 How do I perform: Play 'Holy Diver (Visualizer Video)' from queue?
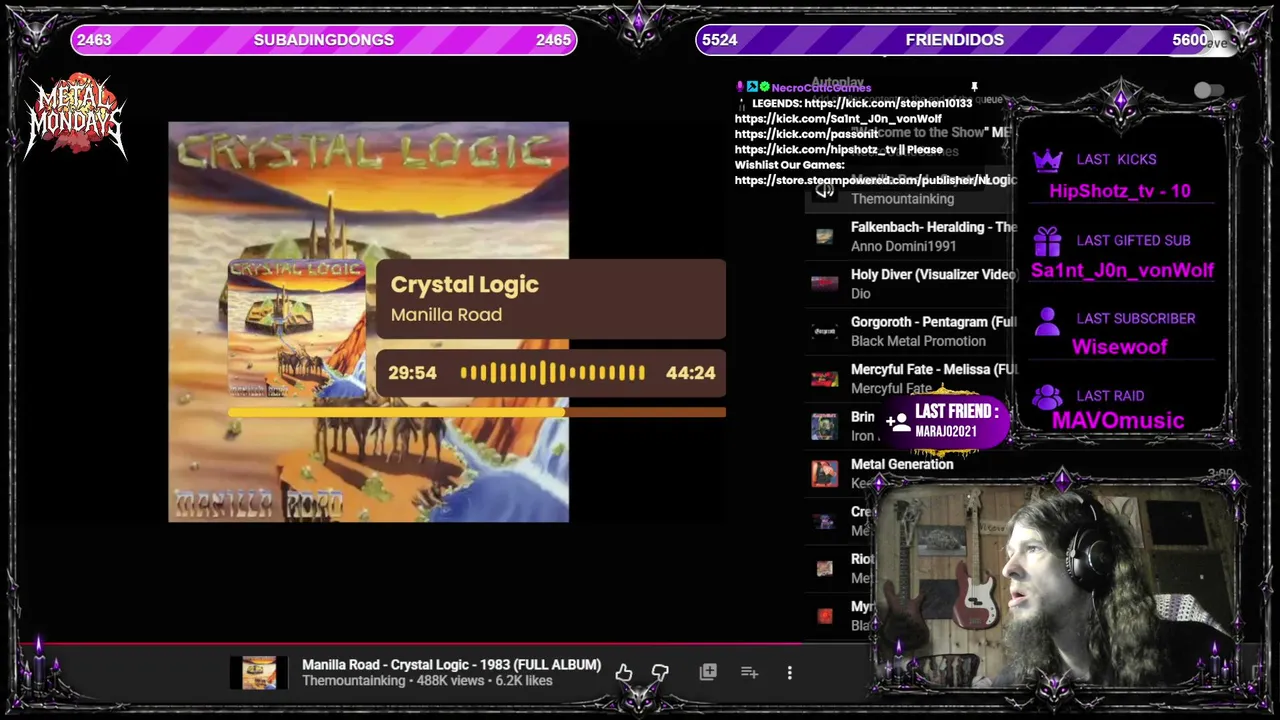click(x=933, y=274)
